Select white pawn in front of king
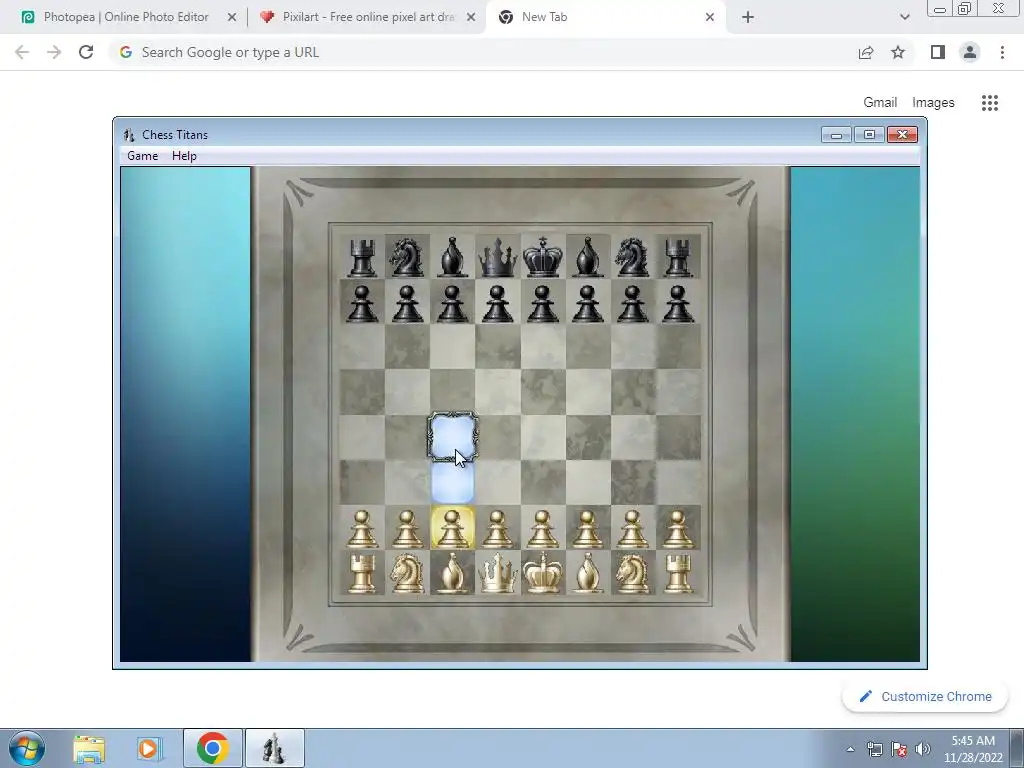The image size is (1024, 768). (543, 528)
